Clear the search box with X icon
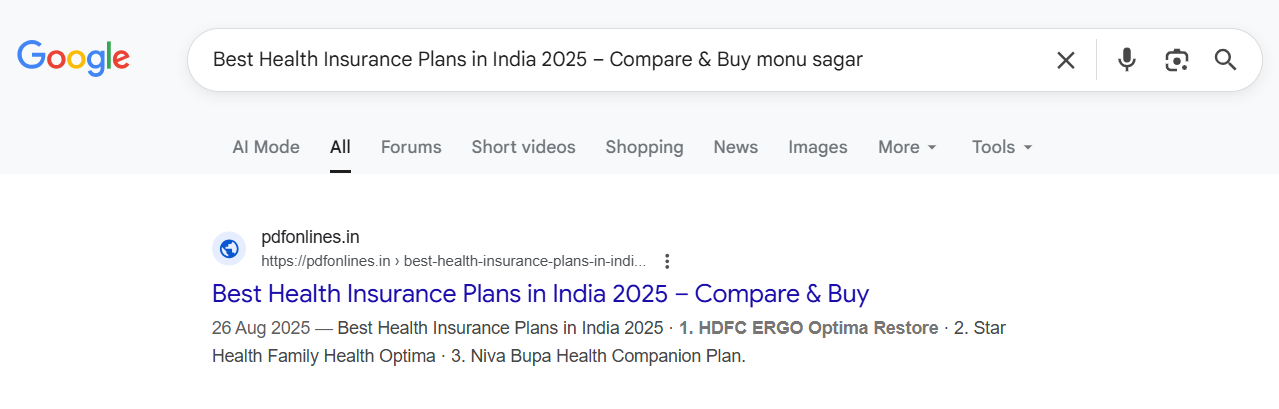1279x409 pixels. [x=1066, y=60]
